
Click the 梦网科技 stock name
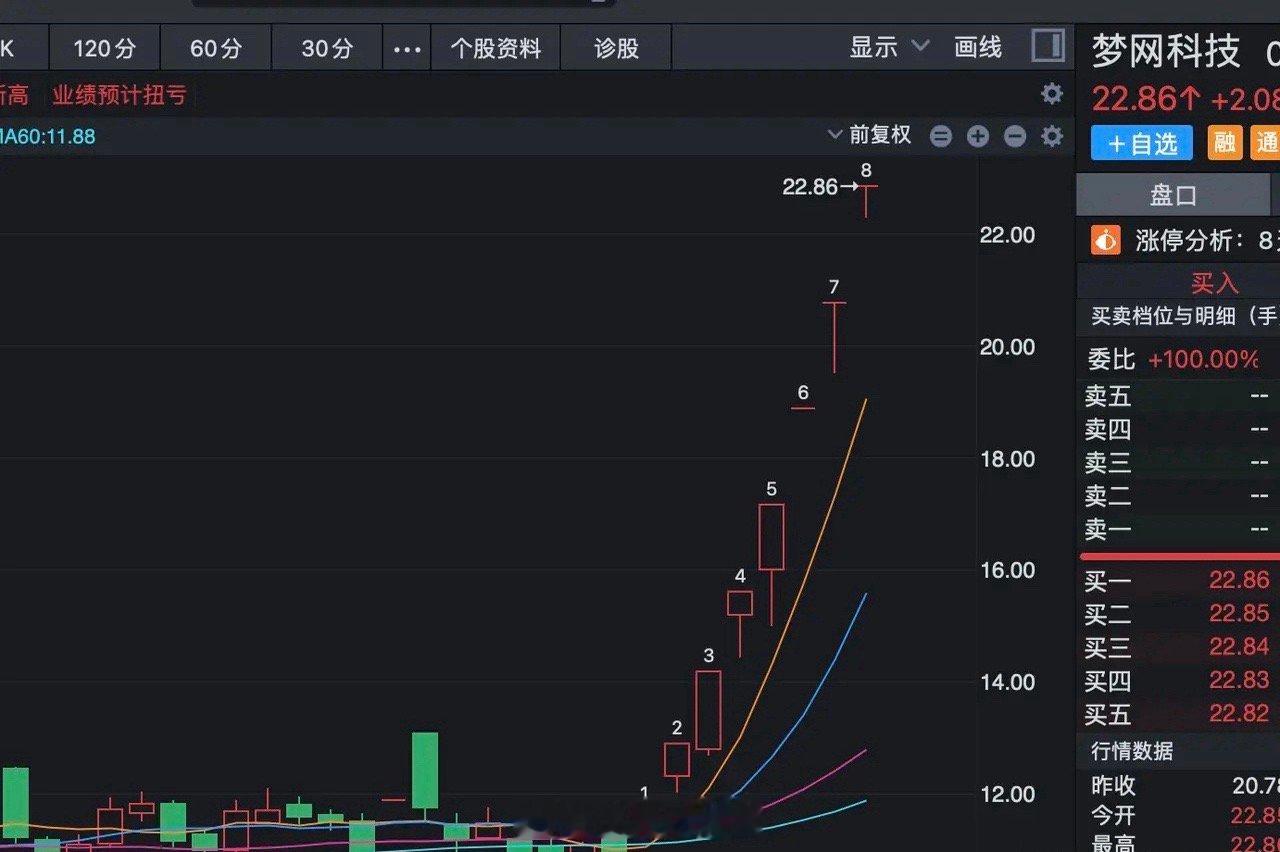click(1165, 51)
